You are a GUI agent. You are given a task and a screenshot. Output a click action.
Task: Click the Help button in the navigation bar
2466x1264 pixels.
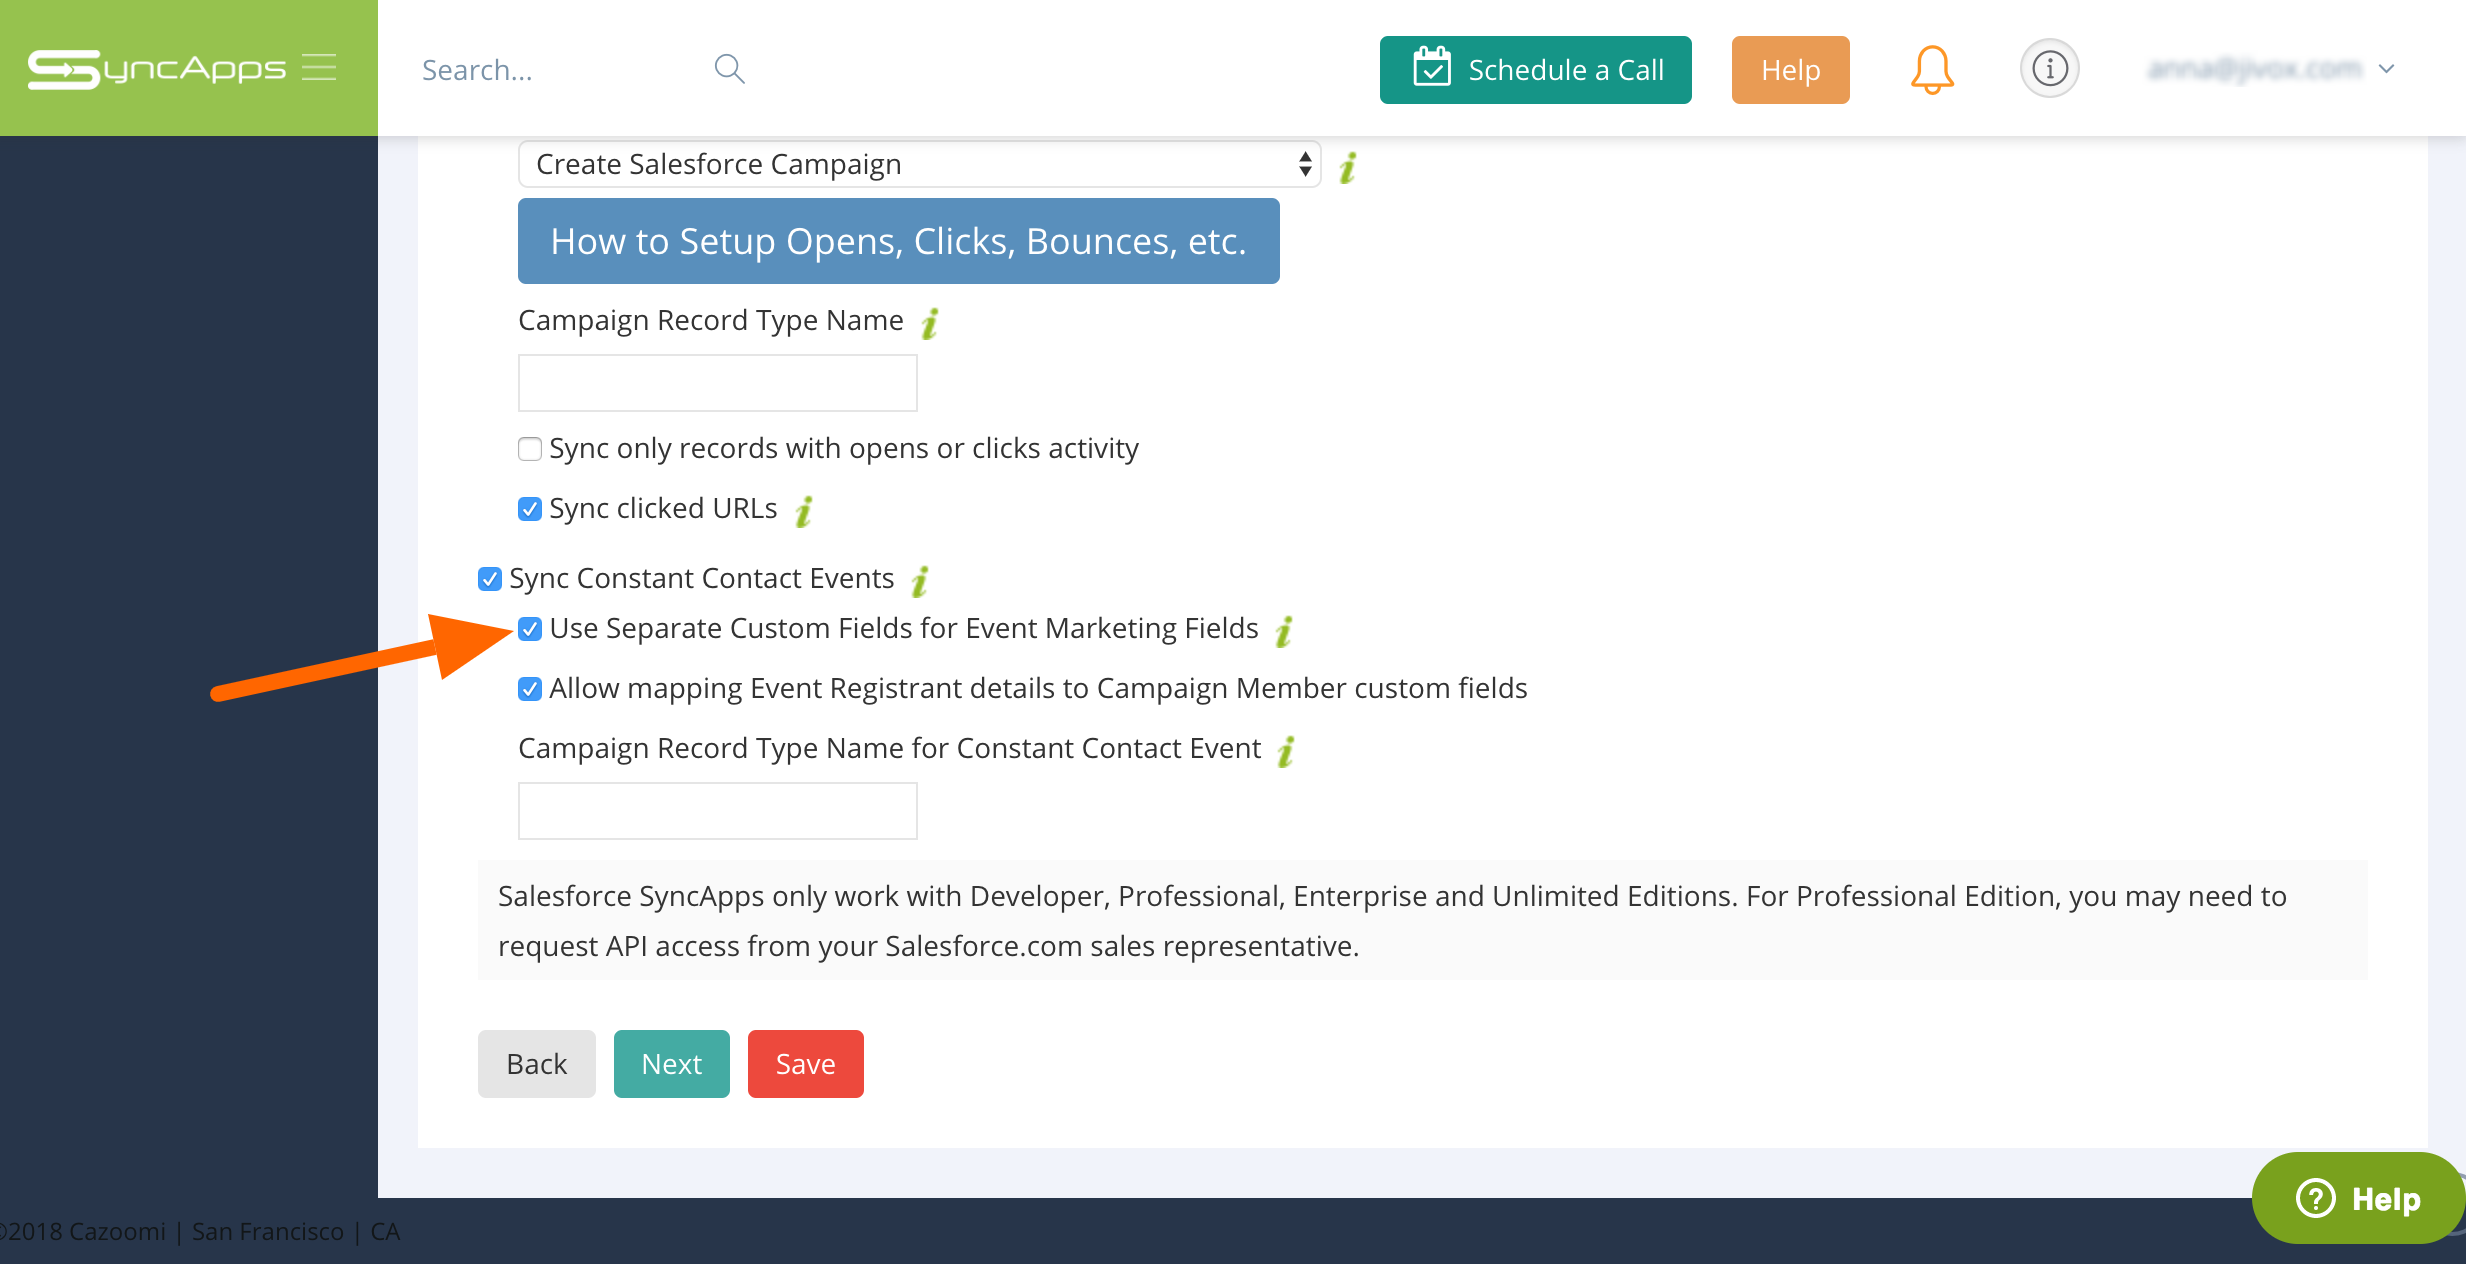pos(1791,68)
